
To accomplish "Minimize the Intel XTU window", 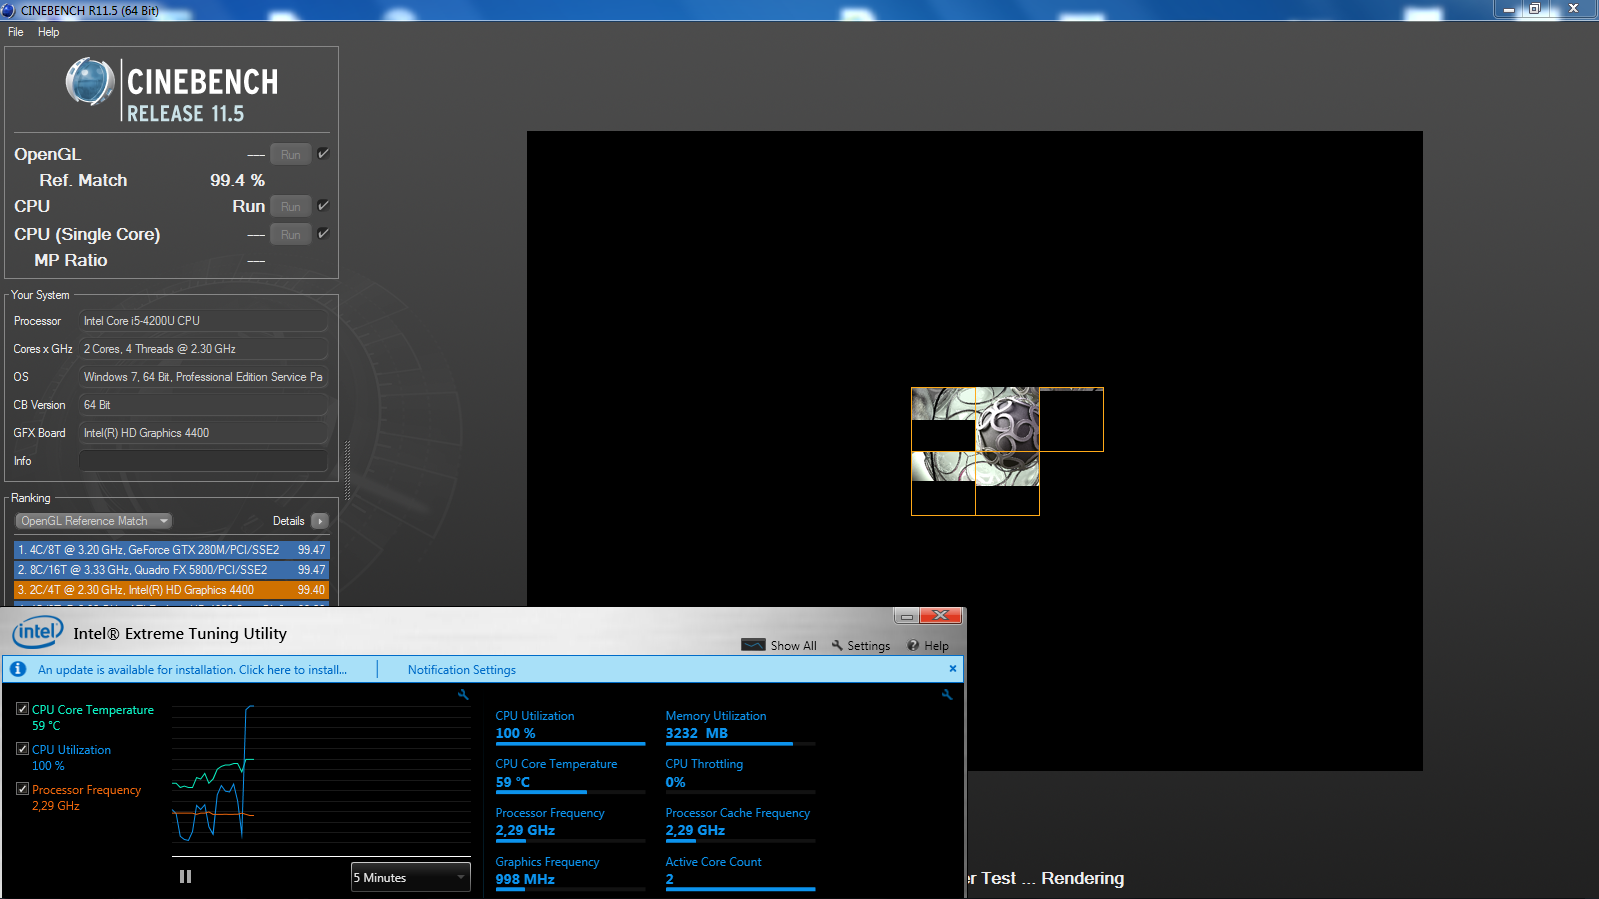I will point(906,616).
